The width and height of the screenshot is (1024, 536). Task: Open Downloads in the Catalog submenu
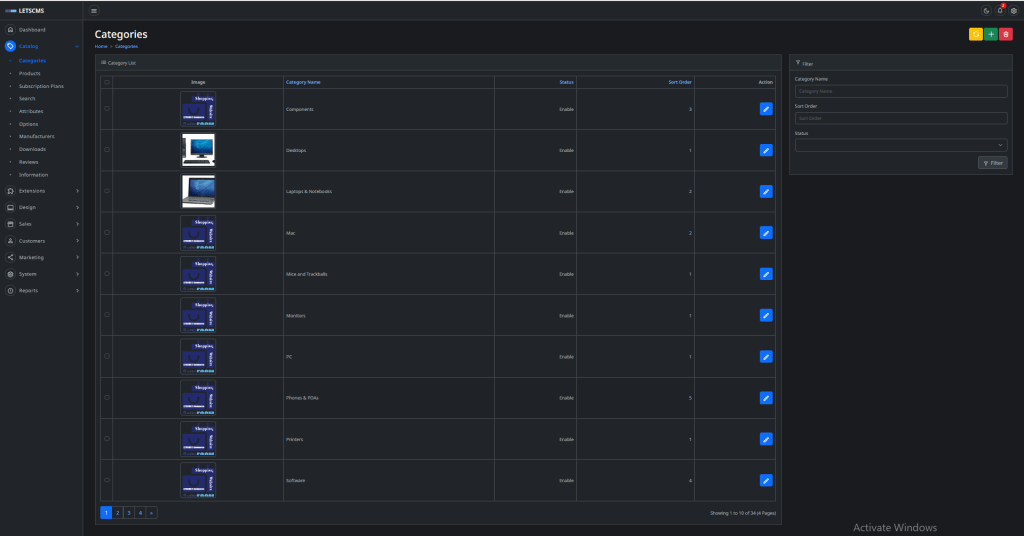coord(32,149)
